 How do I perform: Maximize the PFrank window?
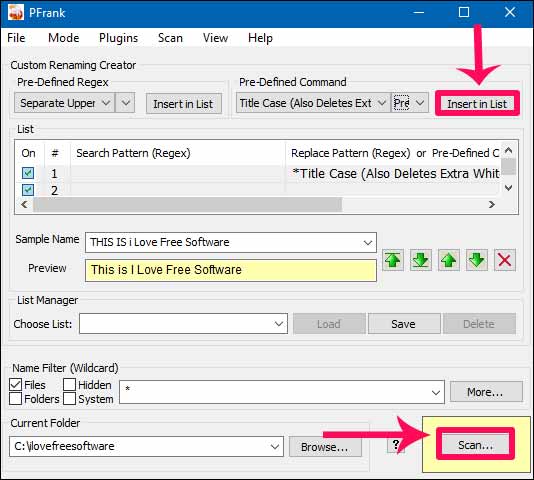(x=464, y=13)
